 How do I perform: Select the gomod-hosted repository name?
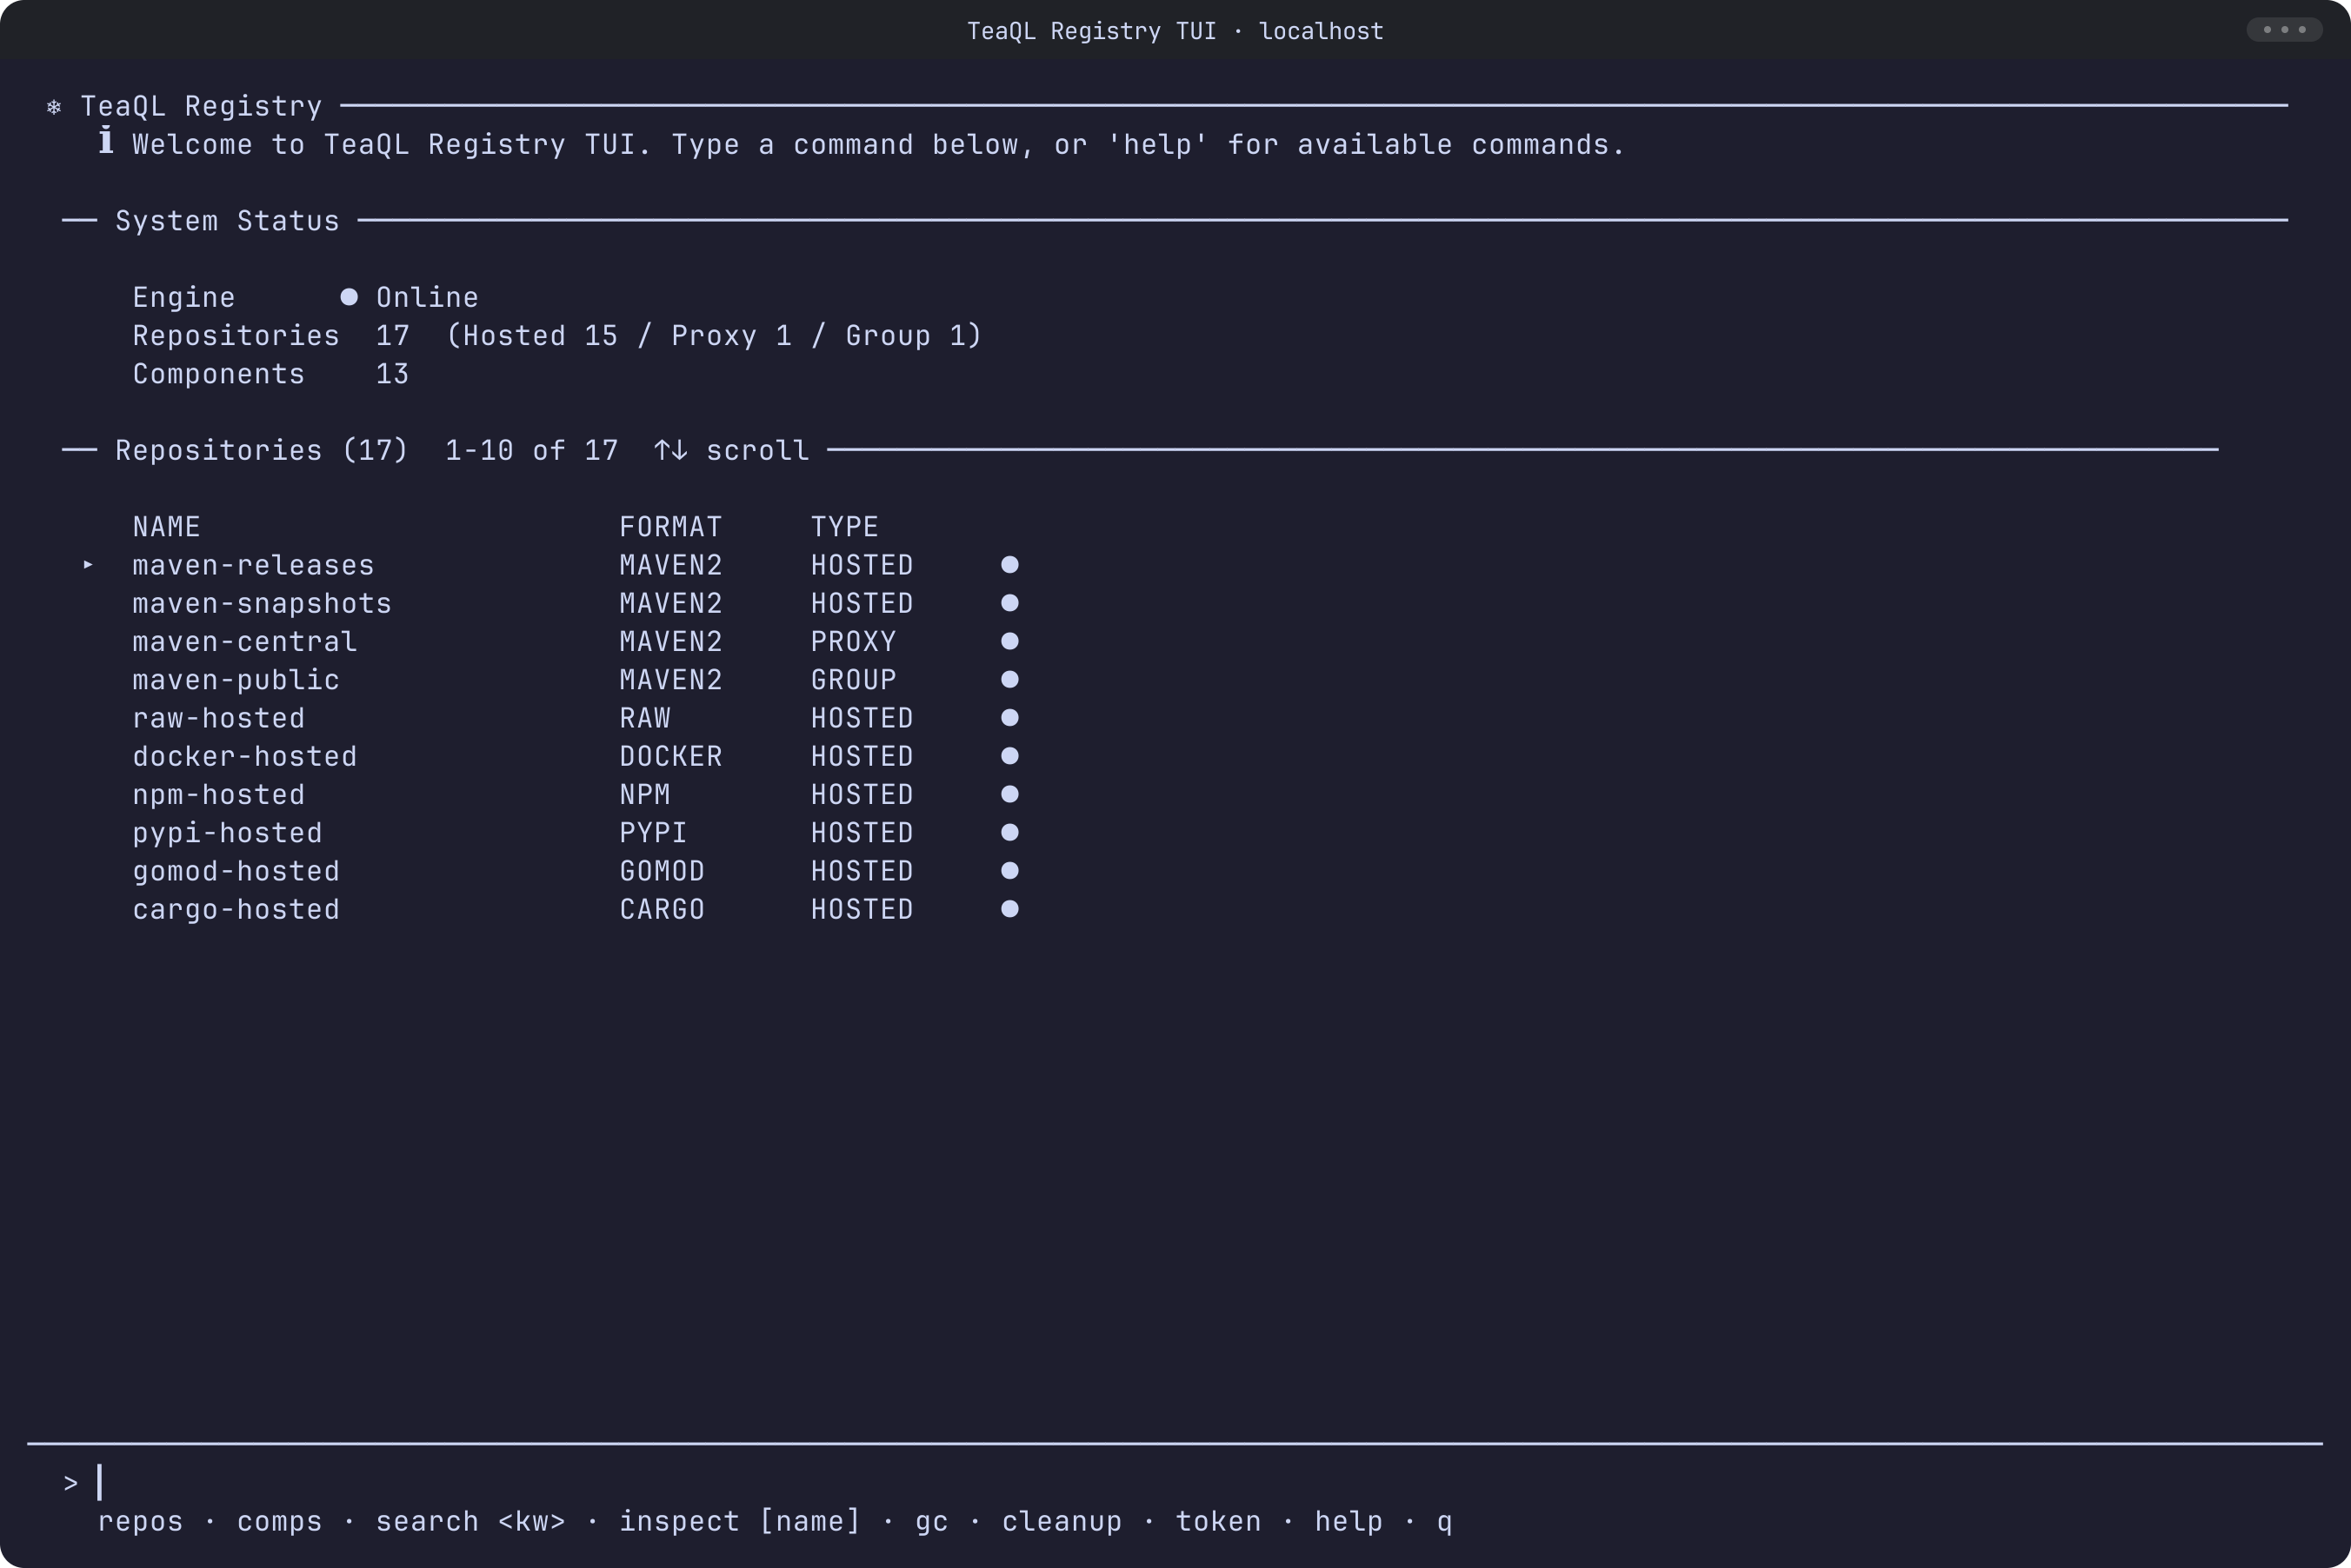coord(236,872)
